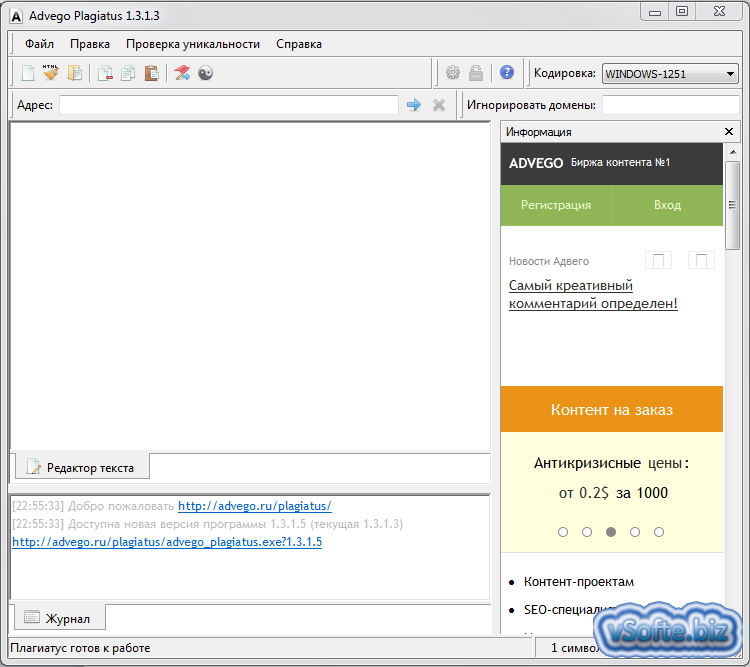The width and height of the screenshot is (750, 667).
Task: Click the Антикризисные цены text
Action: pyautogui.click(x=611, y=463)
